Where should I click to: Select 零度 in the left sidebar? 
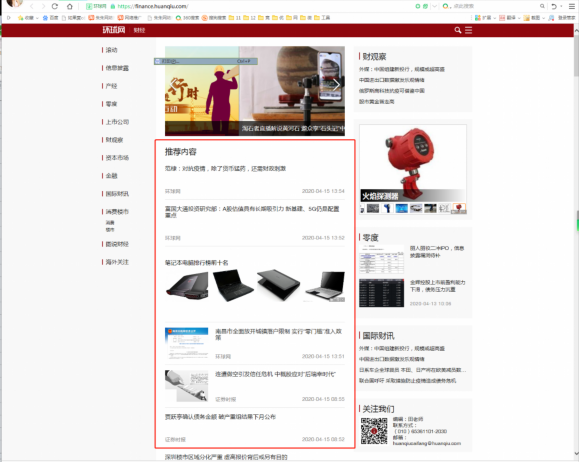111,104
